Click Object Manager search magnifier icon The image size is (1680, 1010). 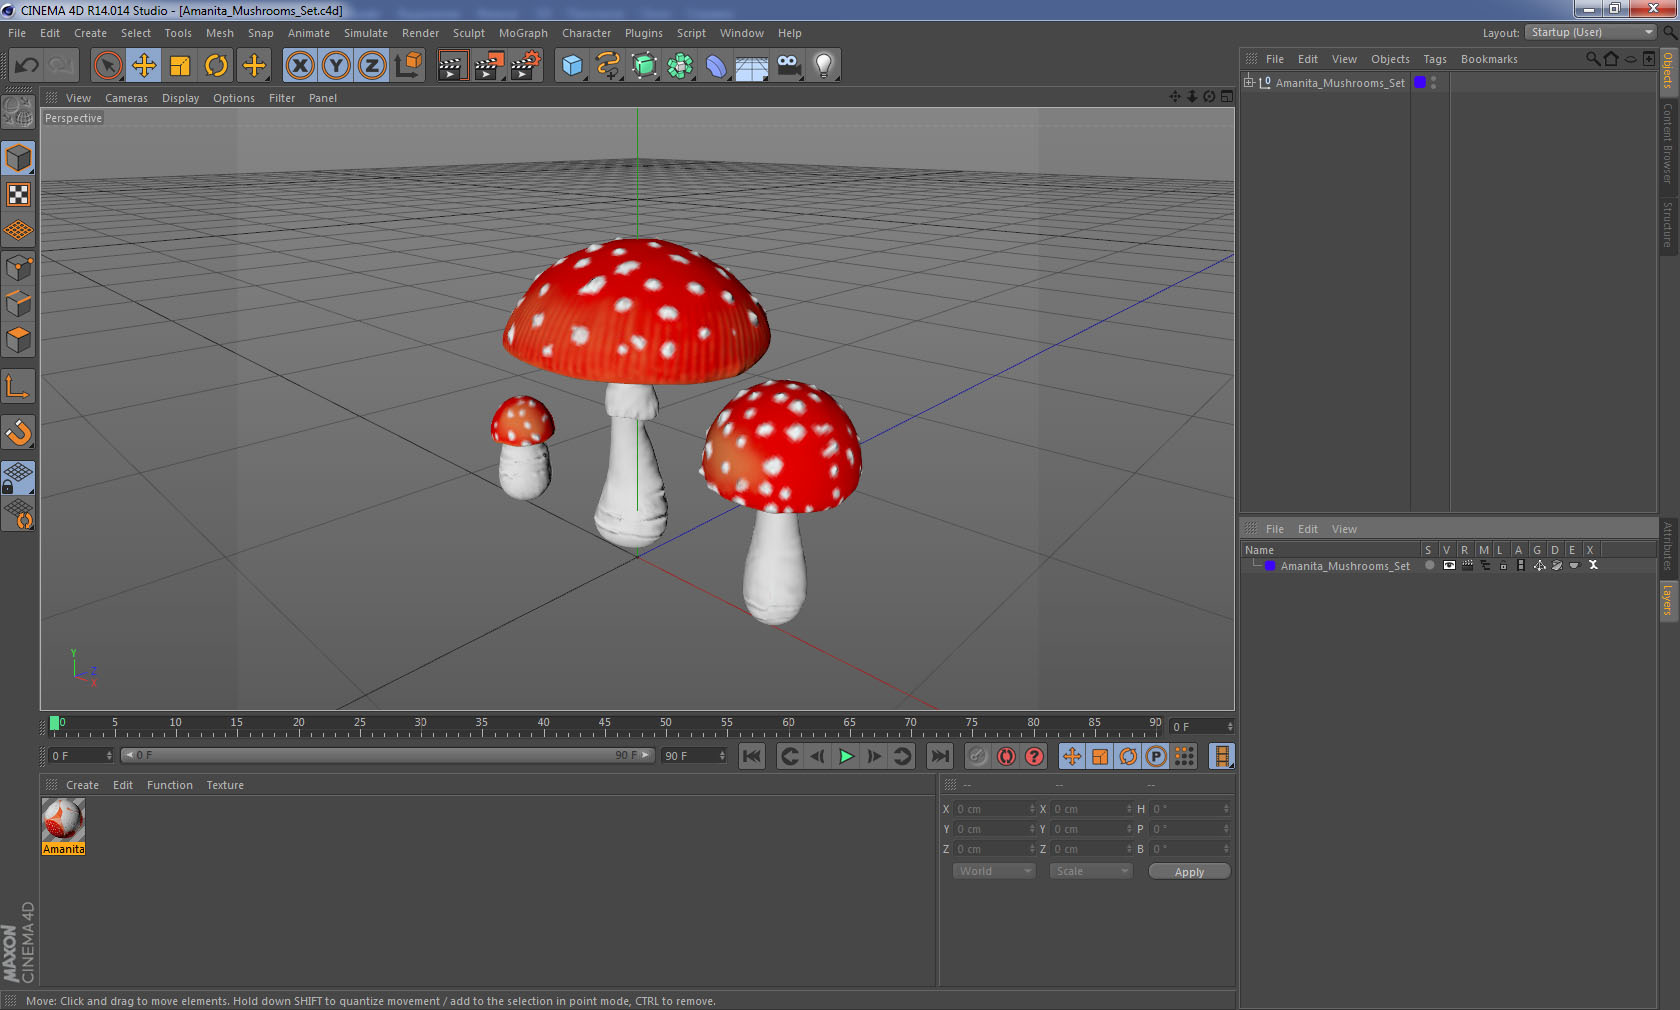[x=1592, y=59]
